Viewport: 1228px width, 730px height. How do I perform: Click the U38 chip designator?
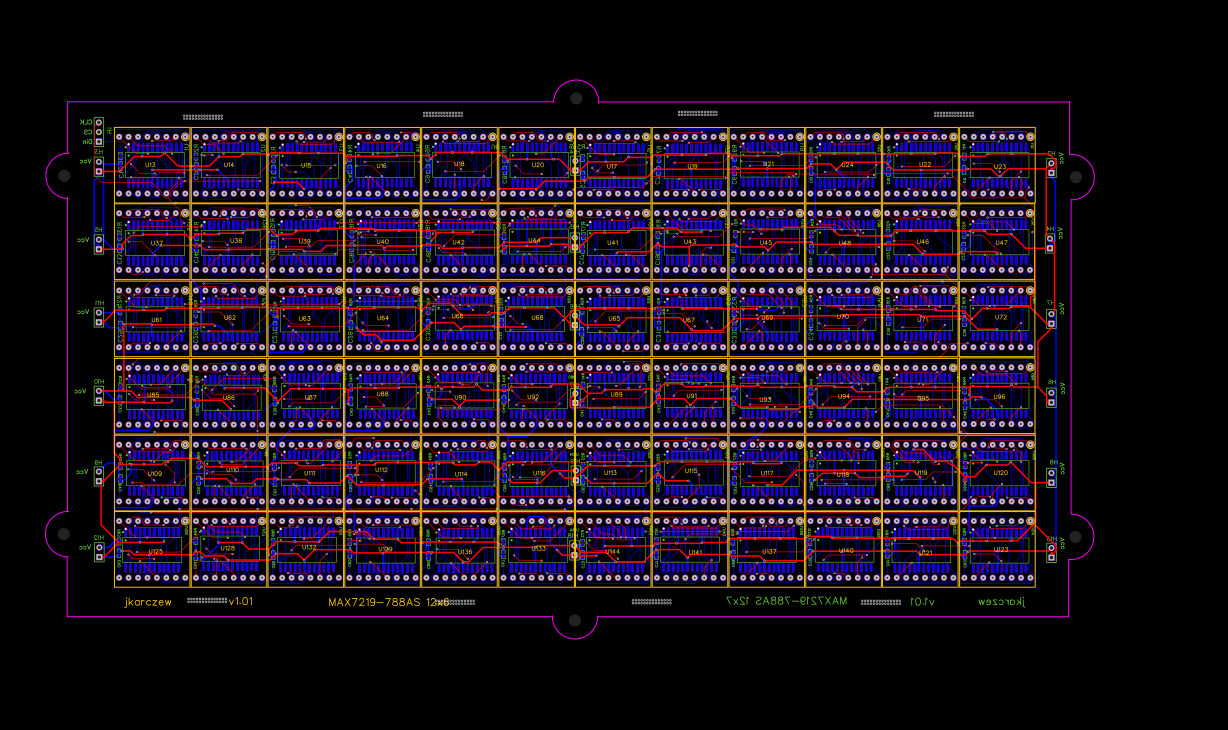(236, 240)
